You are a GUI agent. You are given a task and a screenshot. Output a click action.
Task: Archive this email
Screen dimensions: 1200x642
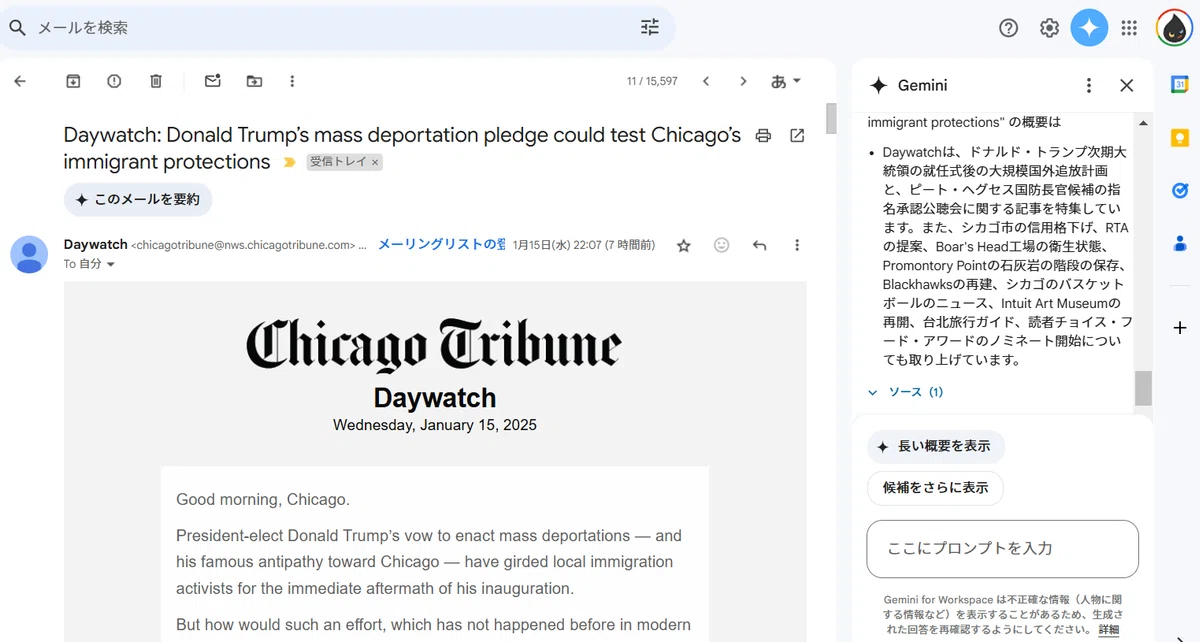(x=73, y=81)
